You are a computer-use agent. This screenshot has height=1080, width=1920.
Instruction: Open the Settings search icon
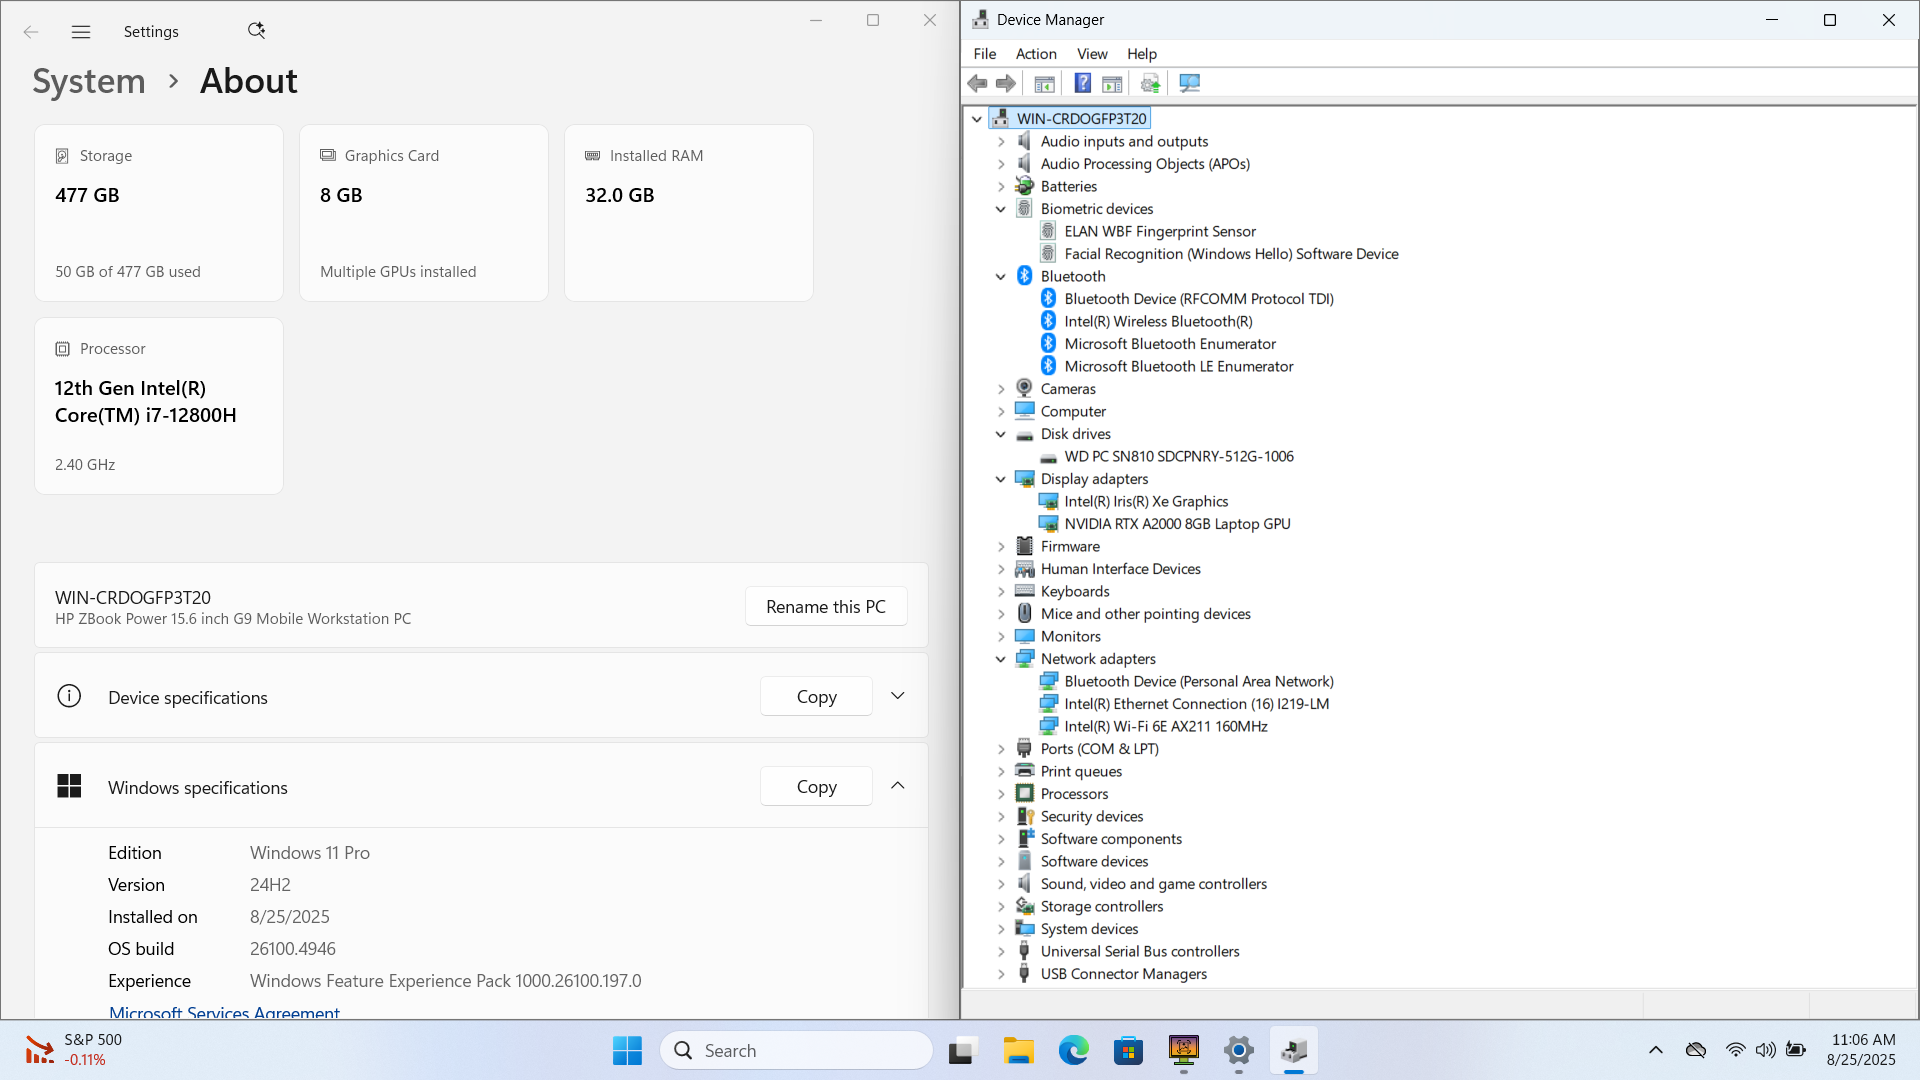point(256,31)
